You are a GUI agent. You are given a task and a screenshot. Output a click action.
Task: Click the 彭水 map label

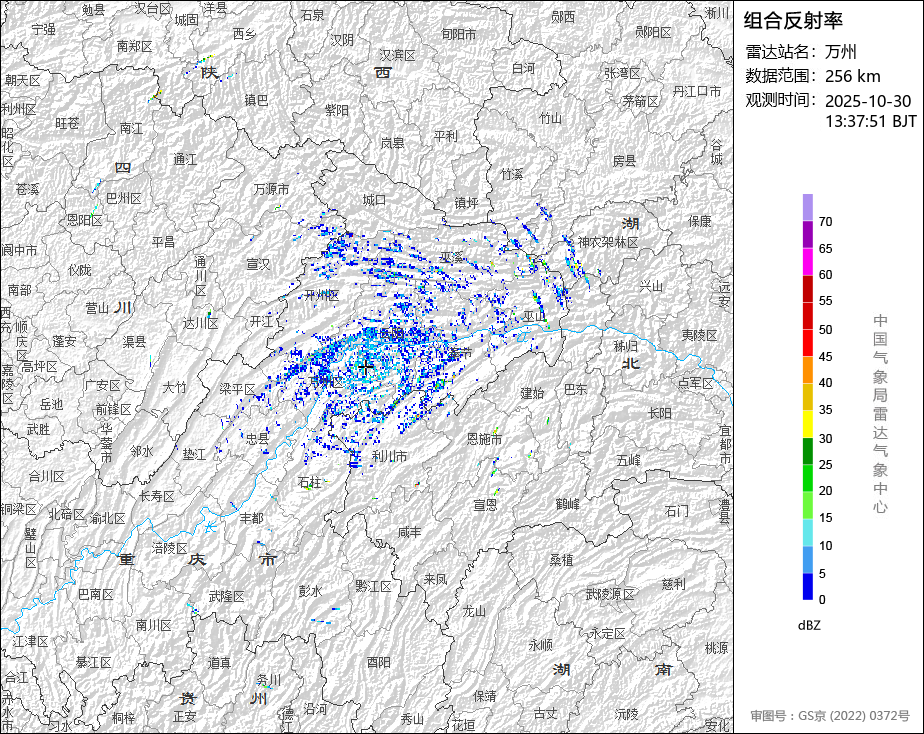click(311, 591)
